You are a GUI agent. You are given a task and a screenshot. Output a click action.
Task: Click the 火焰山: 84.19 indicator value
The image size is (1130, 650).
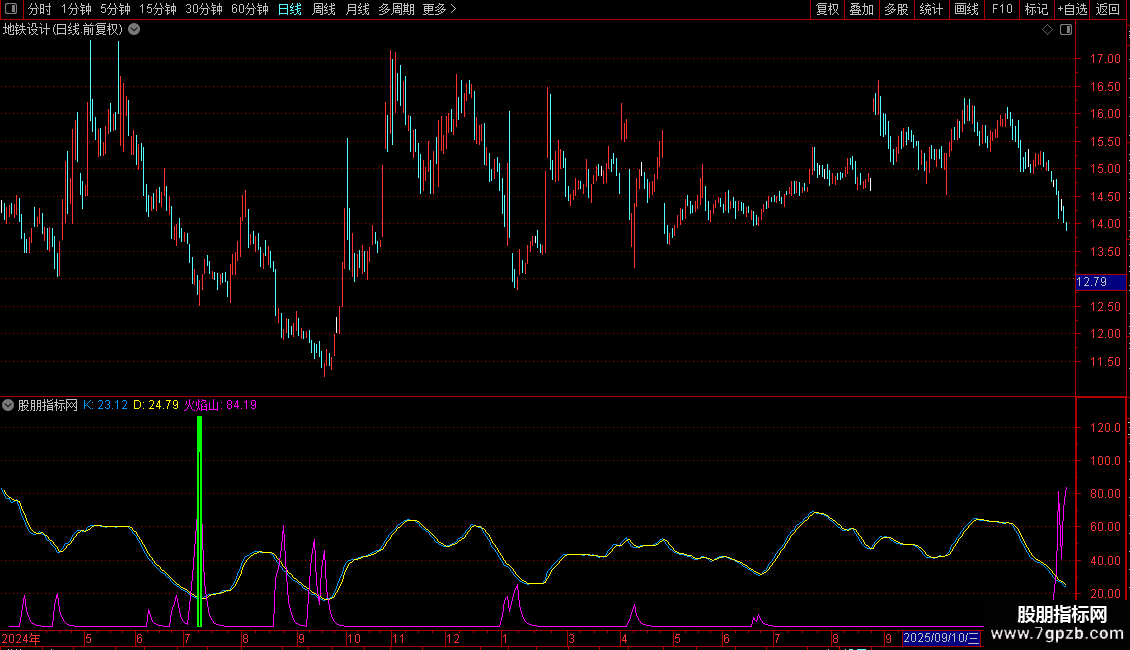[221, 405]
